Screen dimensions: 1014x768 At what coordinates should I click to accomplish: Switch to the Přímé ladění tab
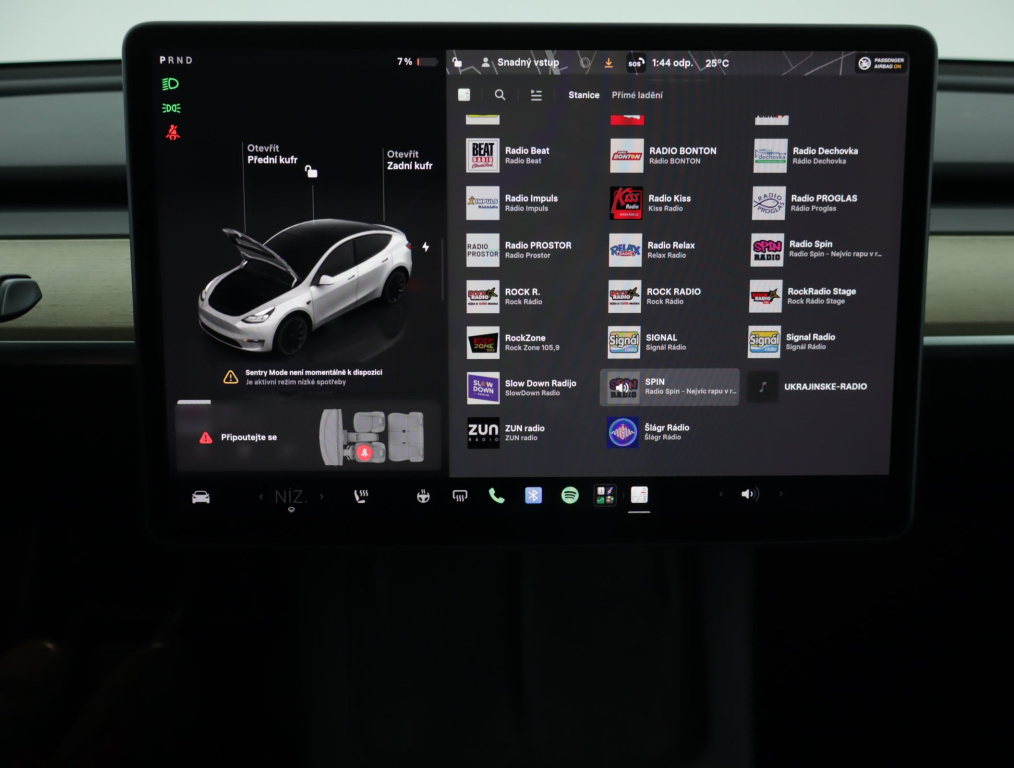click(x=637, y=95)
